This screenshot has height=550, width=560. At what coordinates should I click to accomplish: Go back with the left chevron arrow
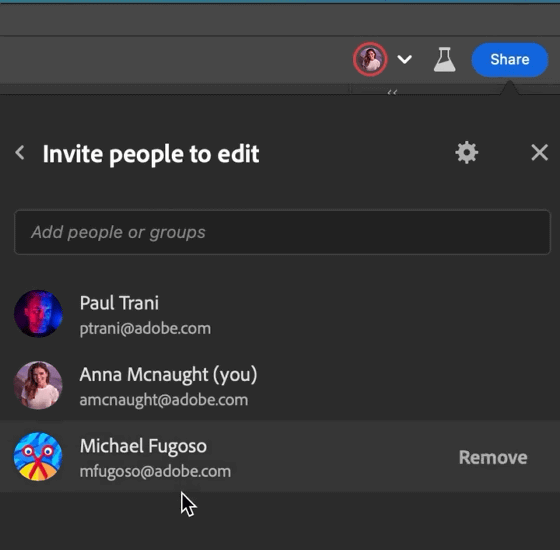tap(20, 153)
